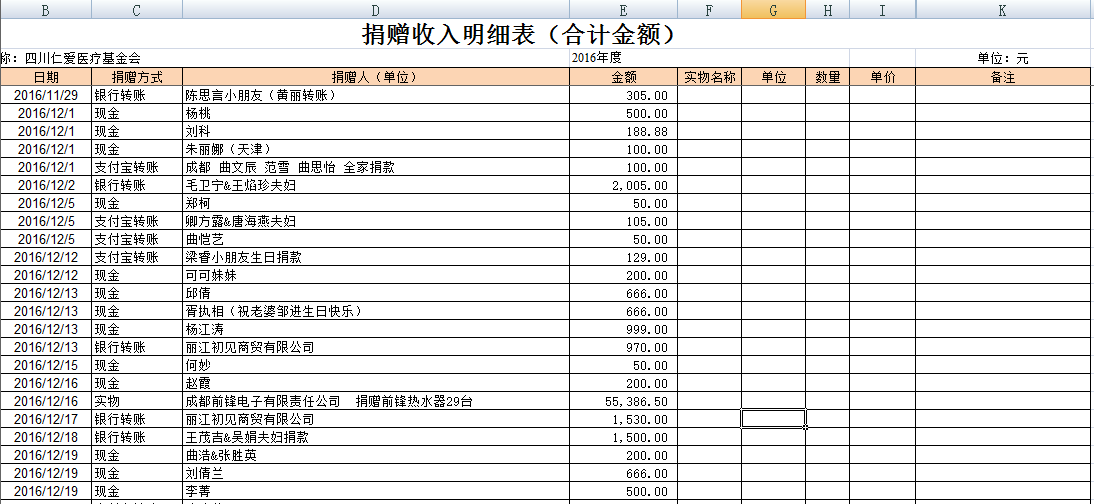
Task: Select column G header
Action: [773, 10]
